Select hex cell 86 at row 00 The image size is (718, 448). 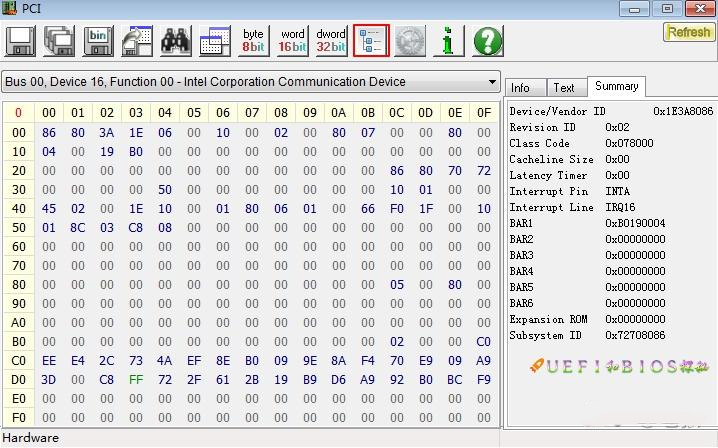coord(49,133)
